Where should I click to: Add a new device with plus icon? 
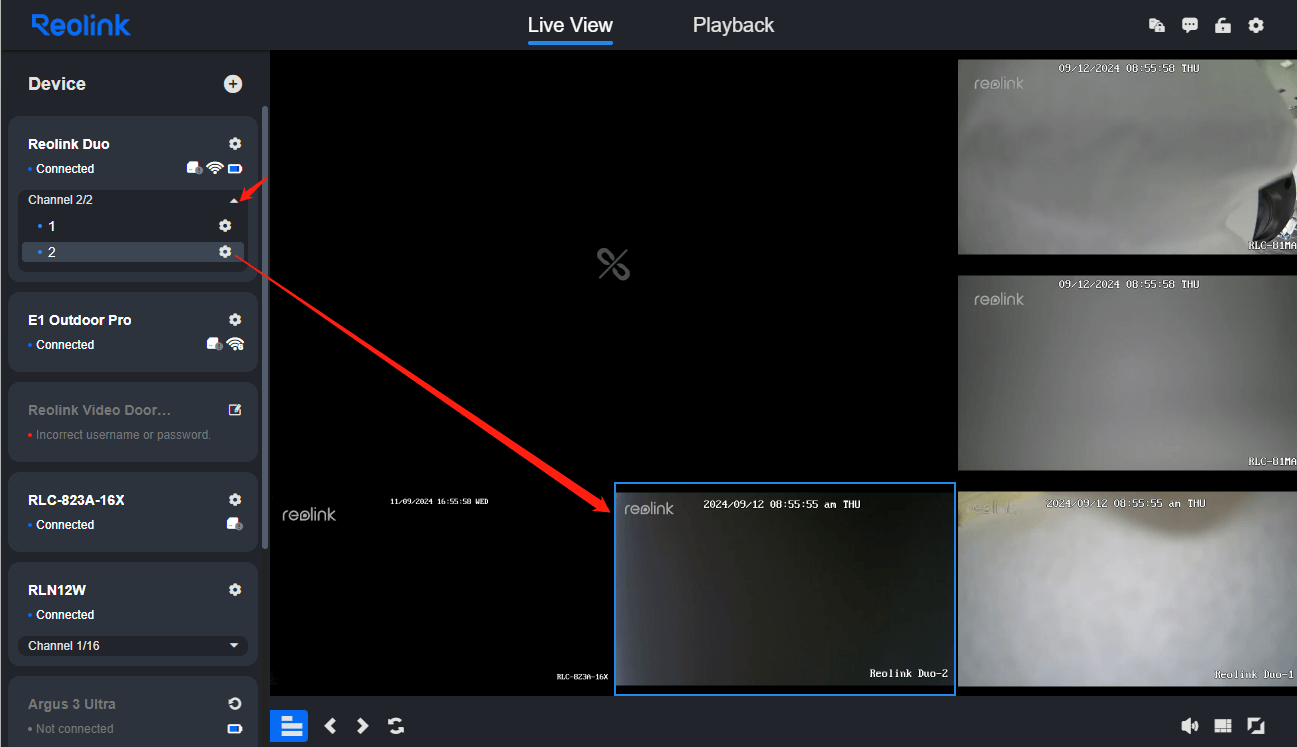233,84
